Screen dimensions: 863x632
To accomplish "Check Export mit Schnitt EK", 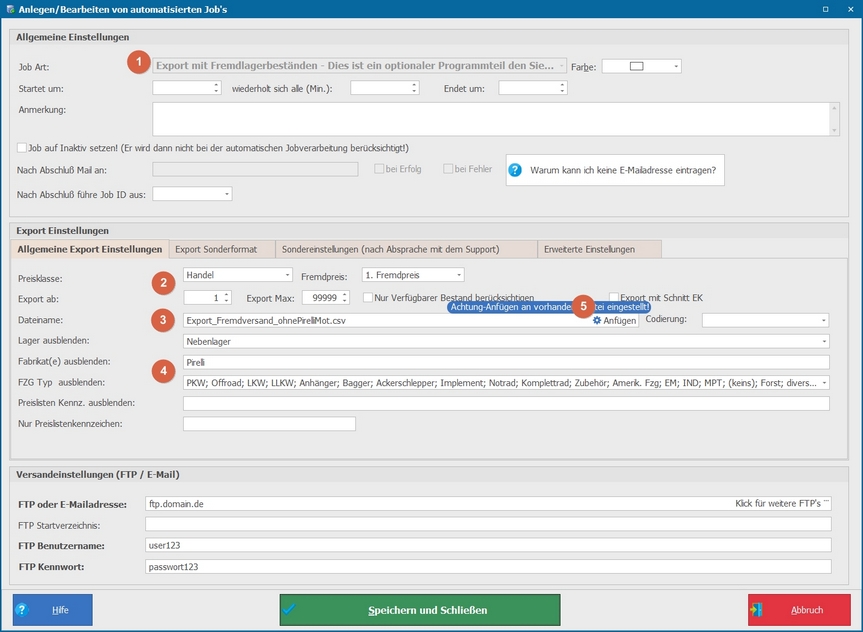I will pos(614,297).
